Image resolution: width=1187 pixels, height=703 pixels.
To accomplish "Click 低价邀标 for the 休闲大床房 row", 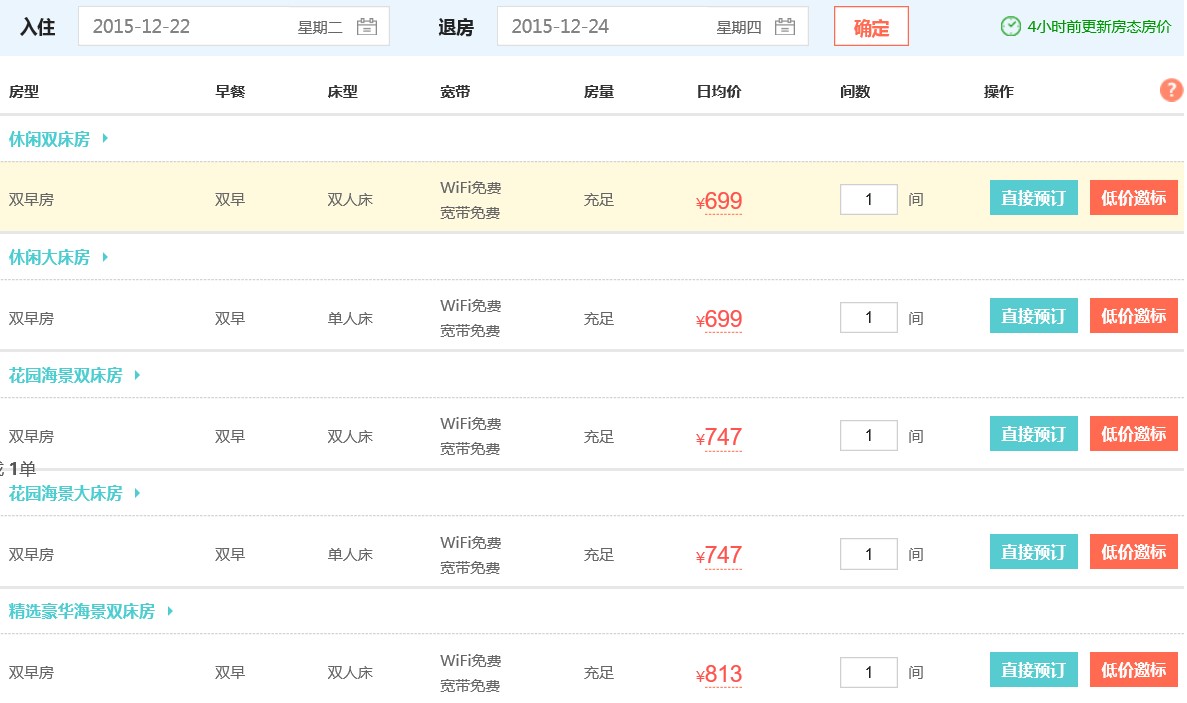I will pyautogui.click(x=1133, y=316).
